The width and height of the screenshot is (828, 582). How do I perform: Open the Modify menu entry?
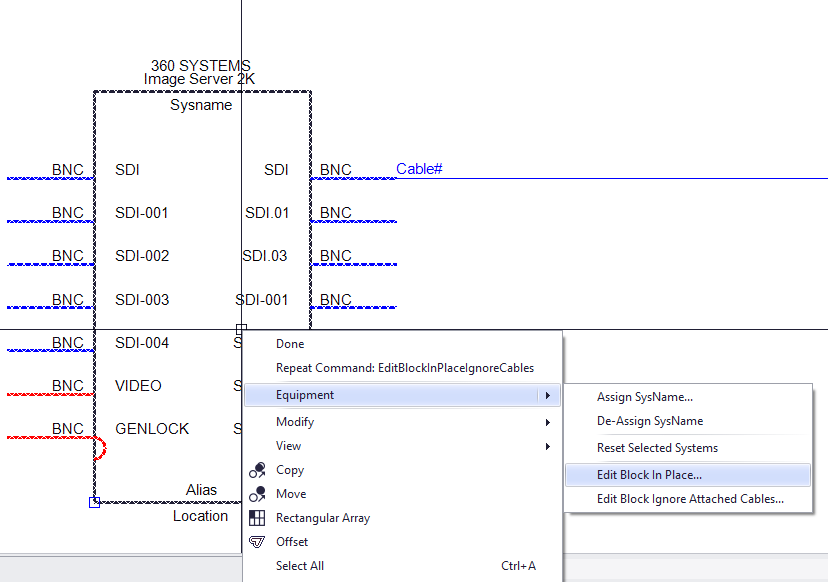coord(402,422)
